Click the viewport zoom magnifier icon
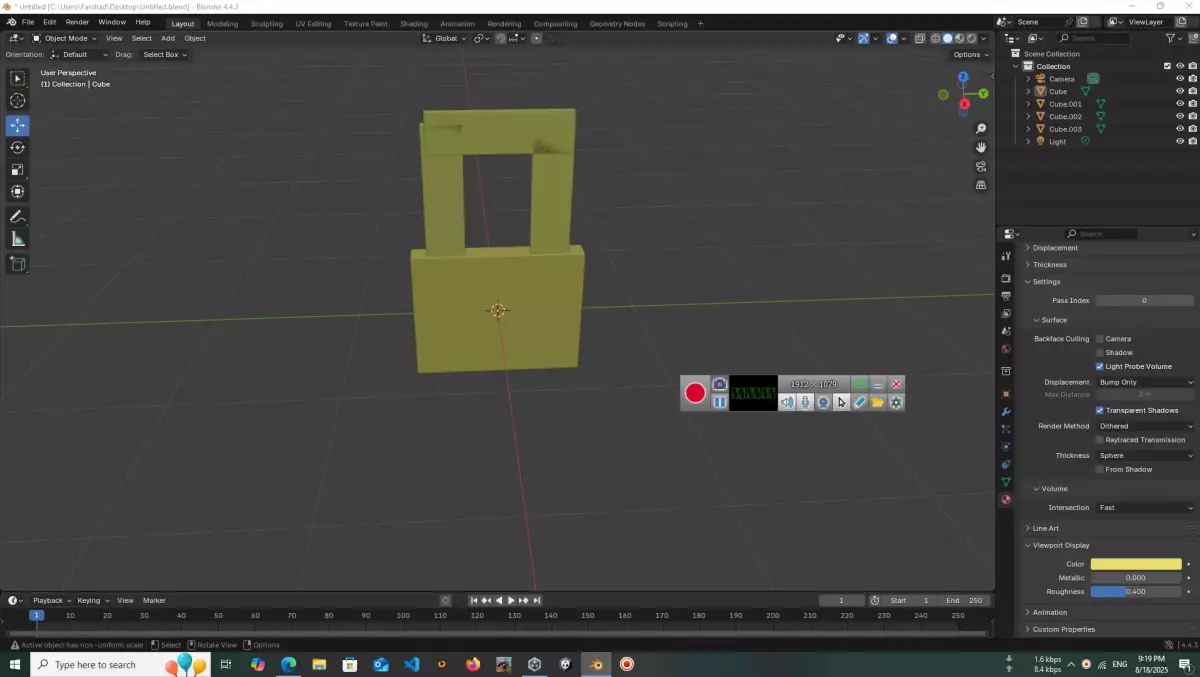Screen dimensions: 1200x677 click(x=981, y=129)
